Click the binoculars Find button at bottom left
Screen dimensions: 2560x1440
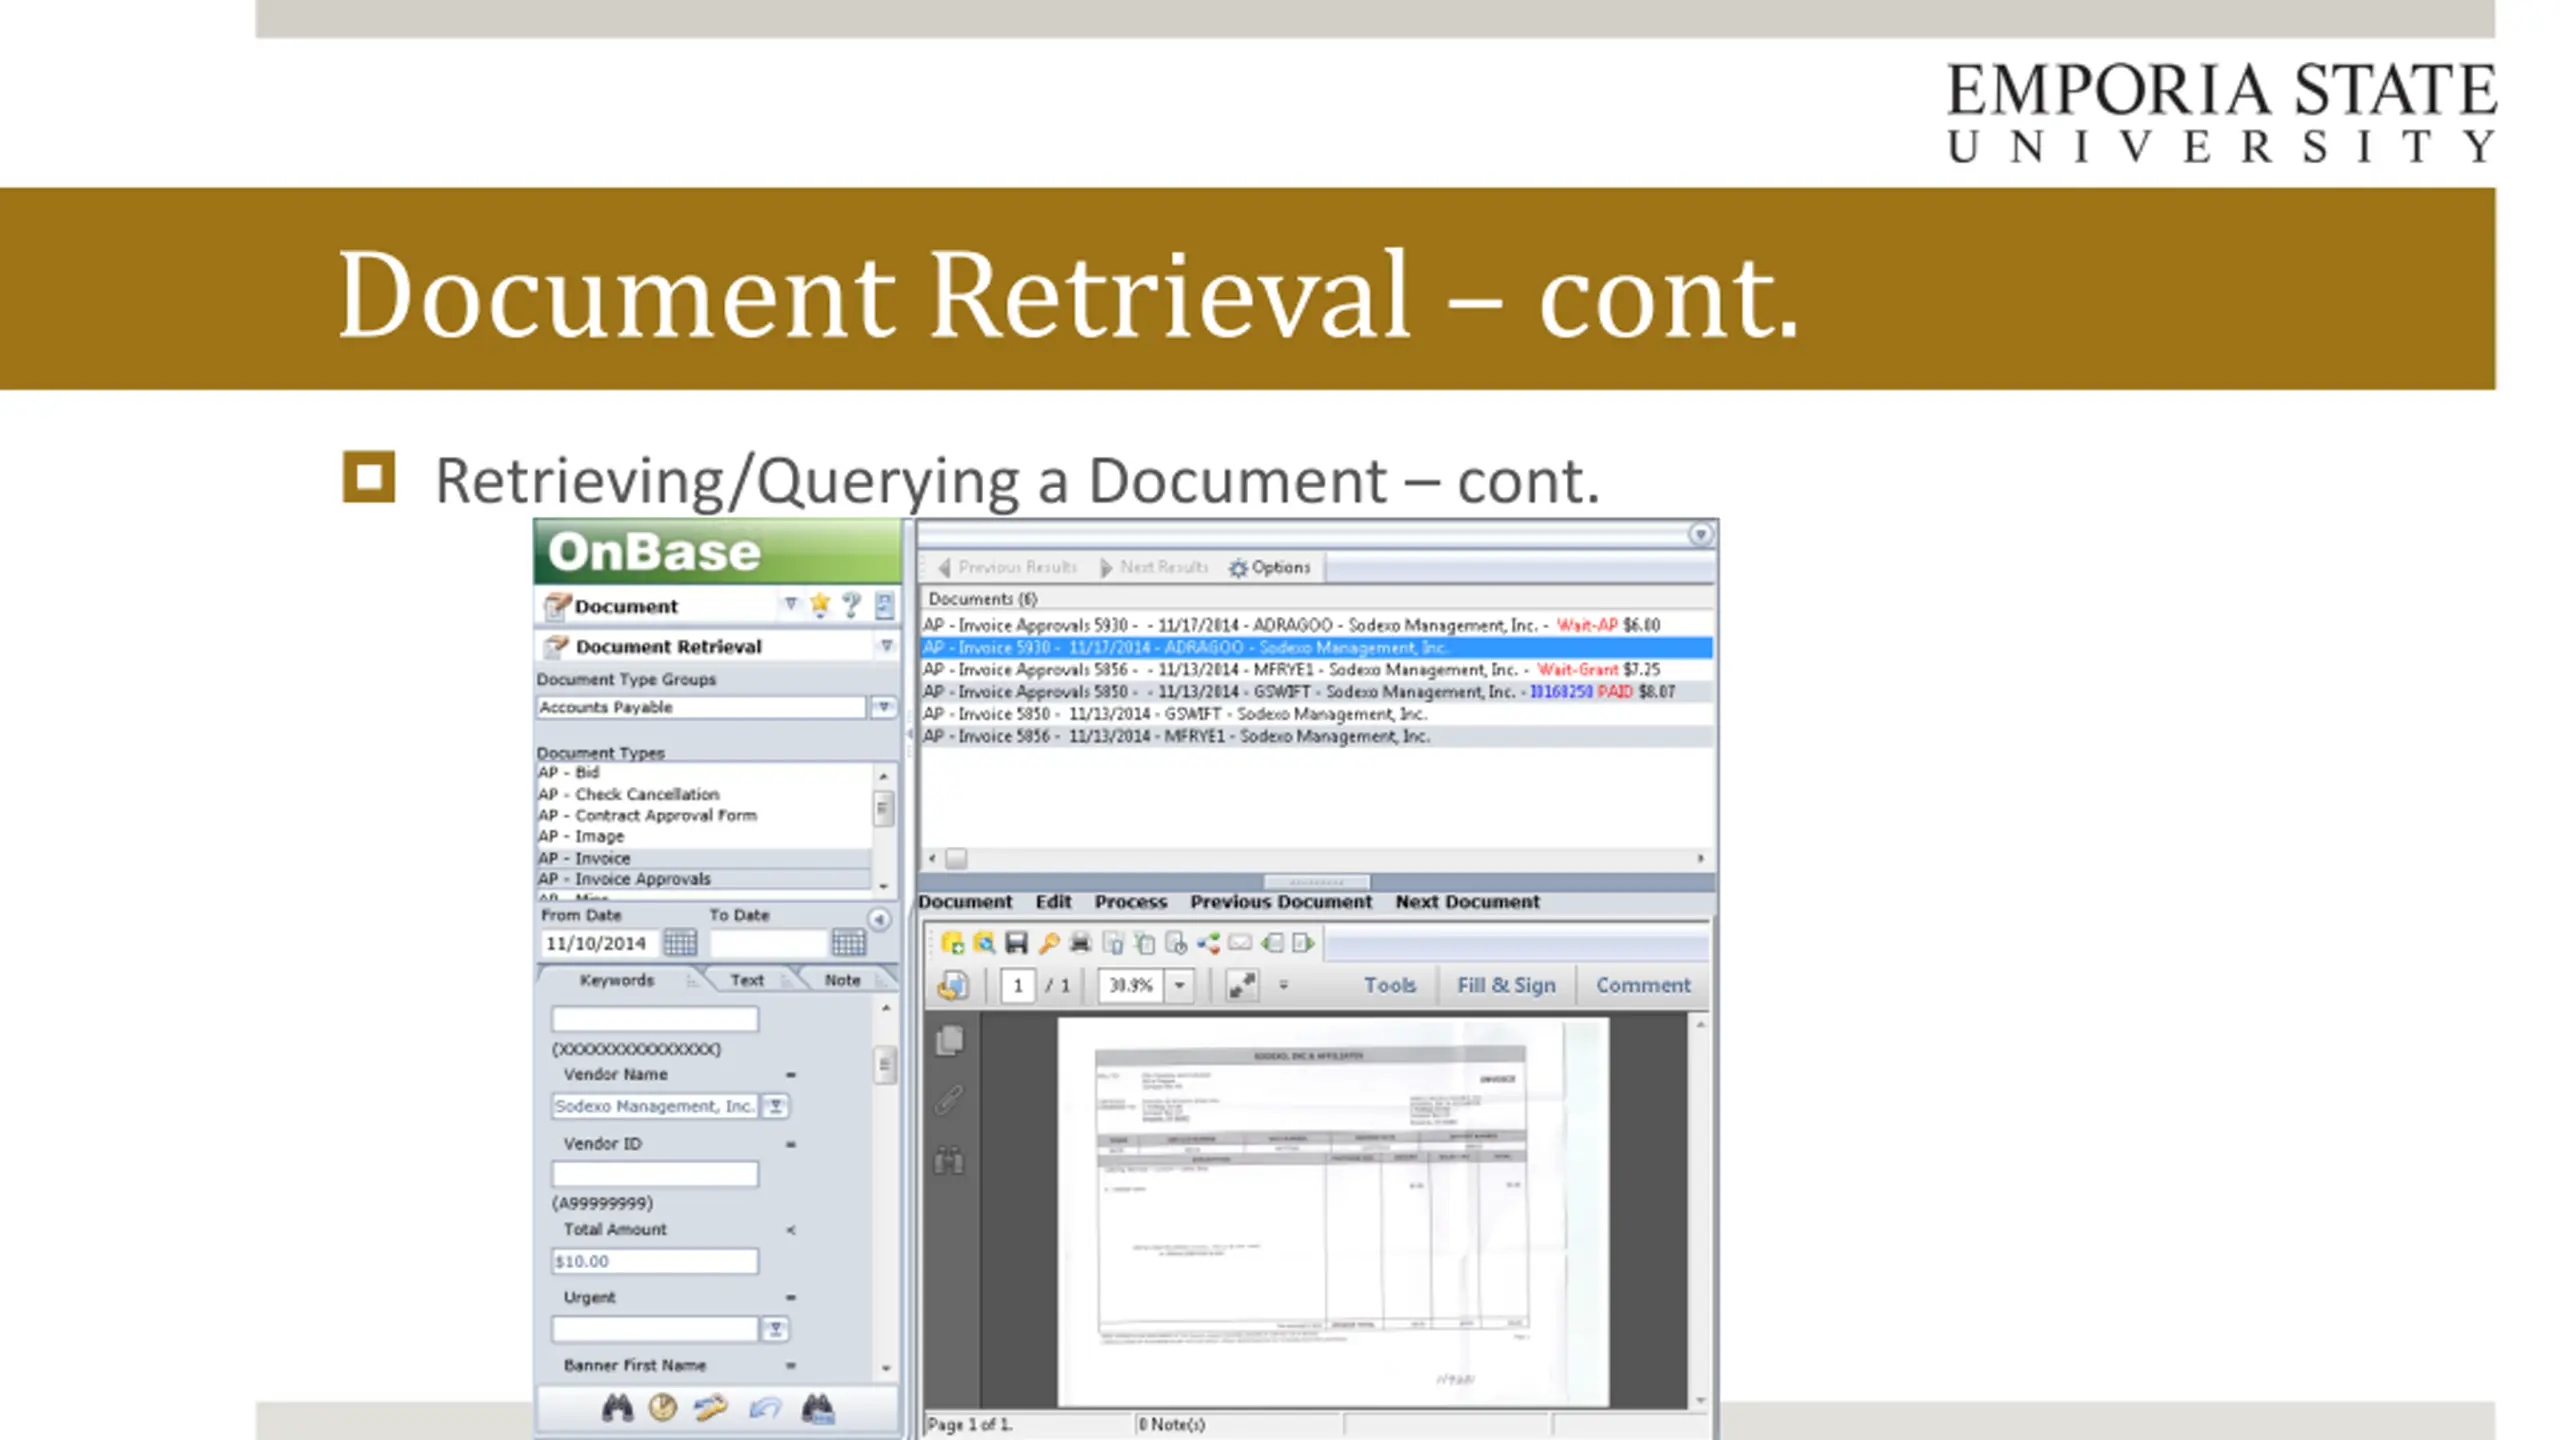coord(617,1408)
